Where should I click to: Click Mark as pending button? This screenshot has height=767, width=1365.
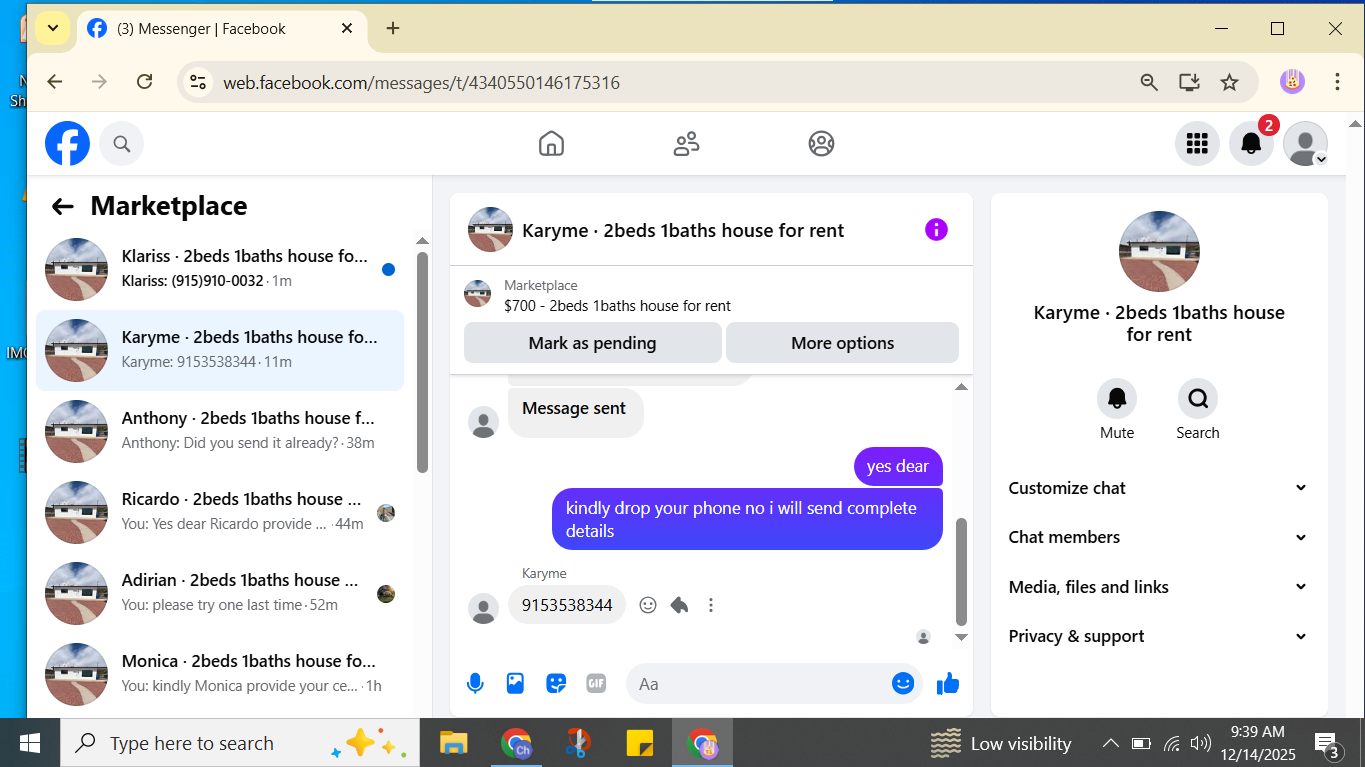pyautogui.click(x=592, y=343)
